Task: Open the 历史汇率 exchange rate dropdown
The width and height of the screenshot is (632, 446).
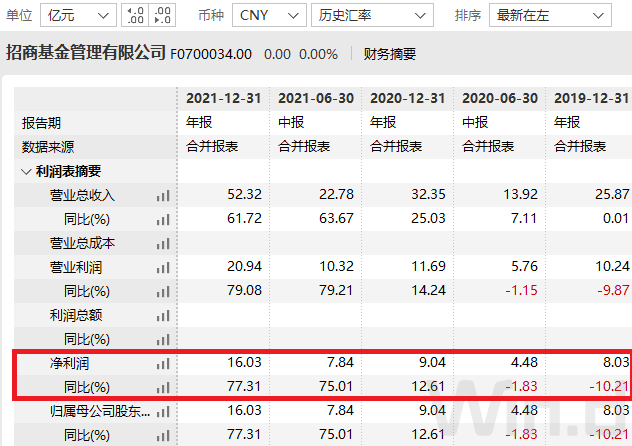Action: pyautogui.click(x=372, y=15)
